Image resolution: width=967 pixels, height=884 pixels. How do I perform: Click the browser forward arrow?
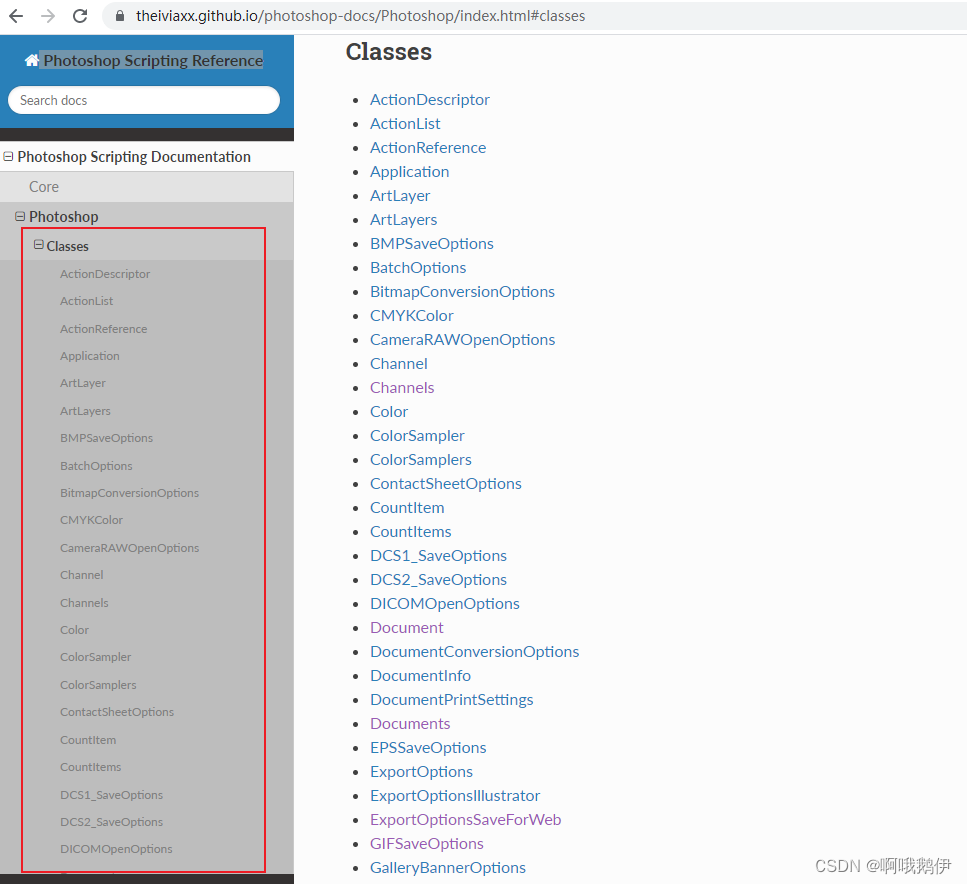[x=48, y=16]
